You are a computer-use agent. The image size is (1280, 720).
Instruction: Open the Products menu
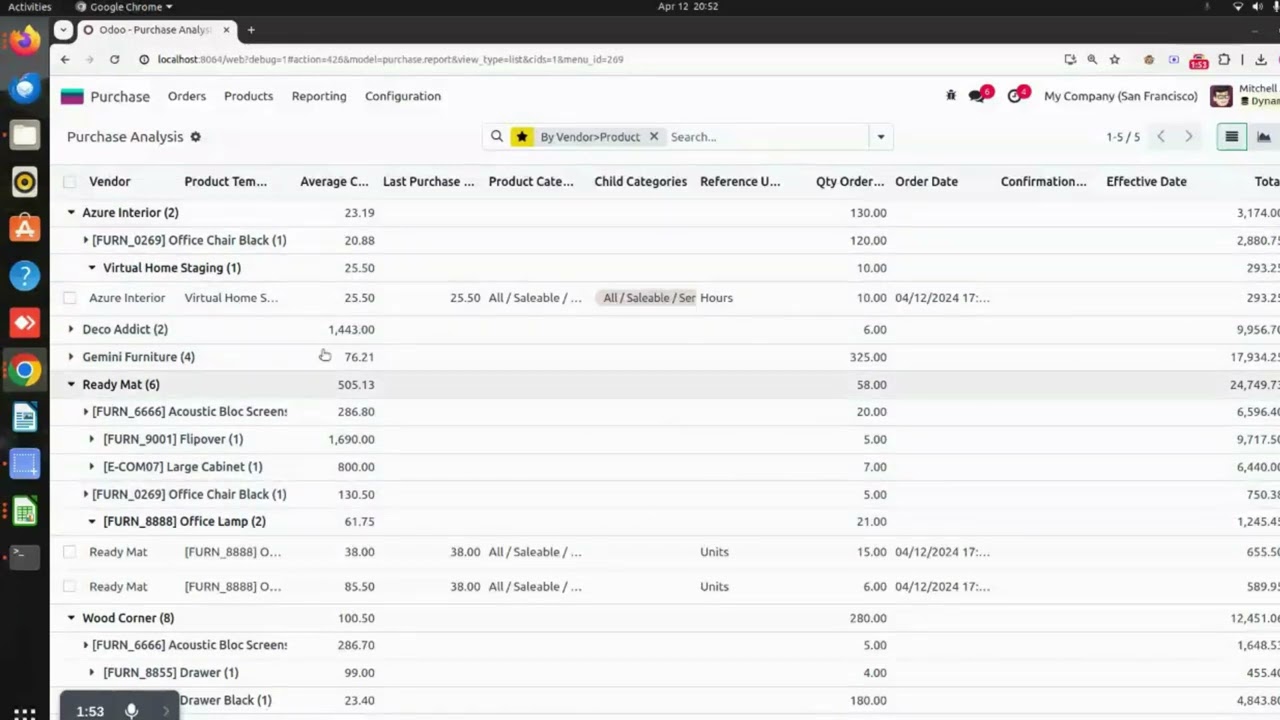pos(249,96)
